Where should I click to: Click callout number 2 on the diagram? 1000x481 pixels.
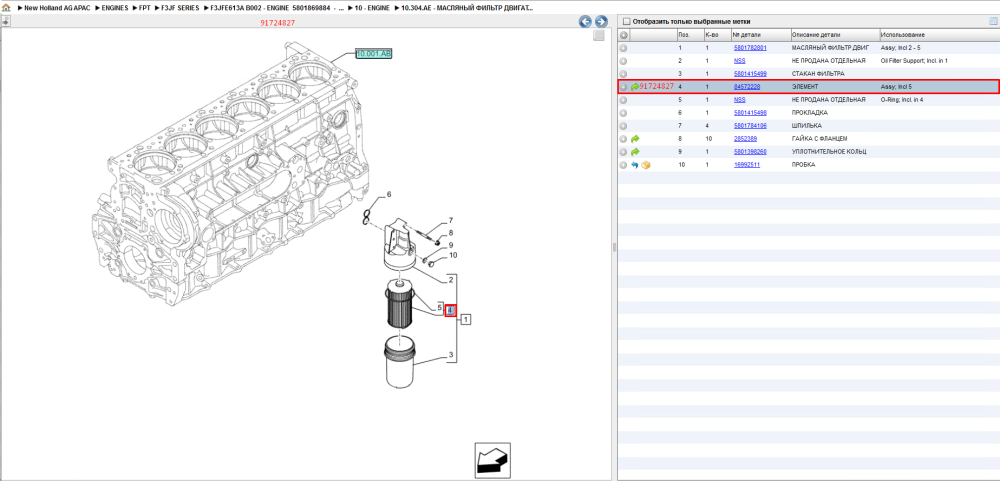(450, 280)
